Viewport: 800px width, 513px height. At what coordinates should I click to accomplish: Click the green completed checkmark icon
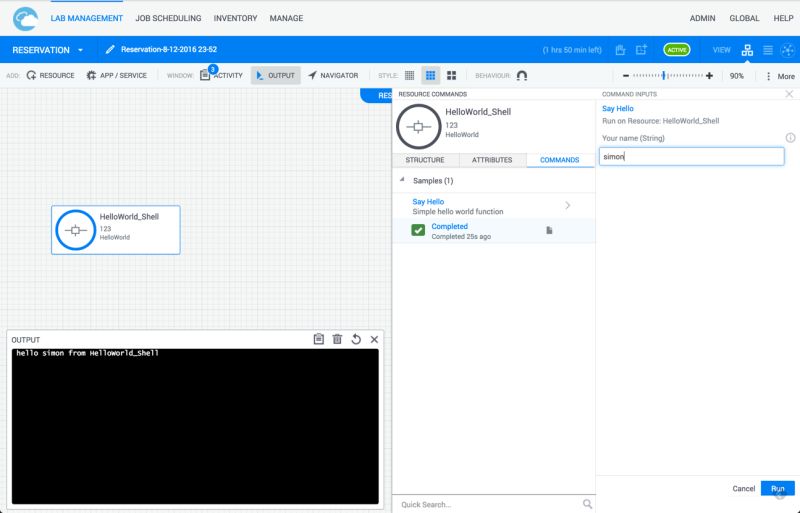coord(418,230)
